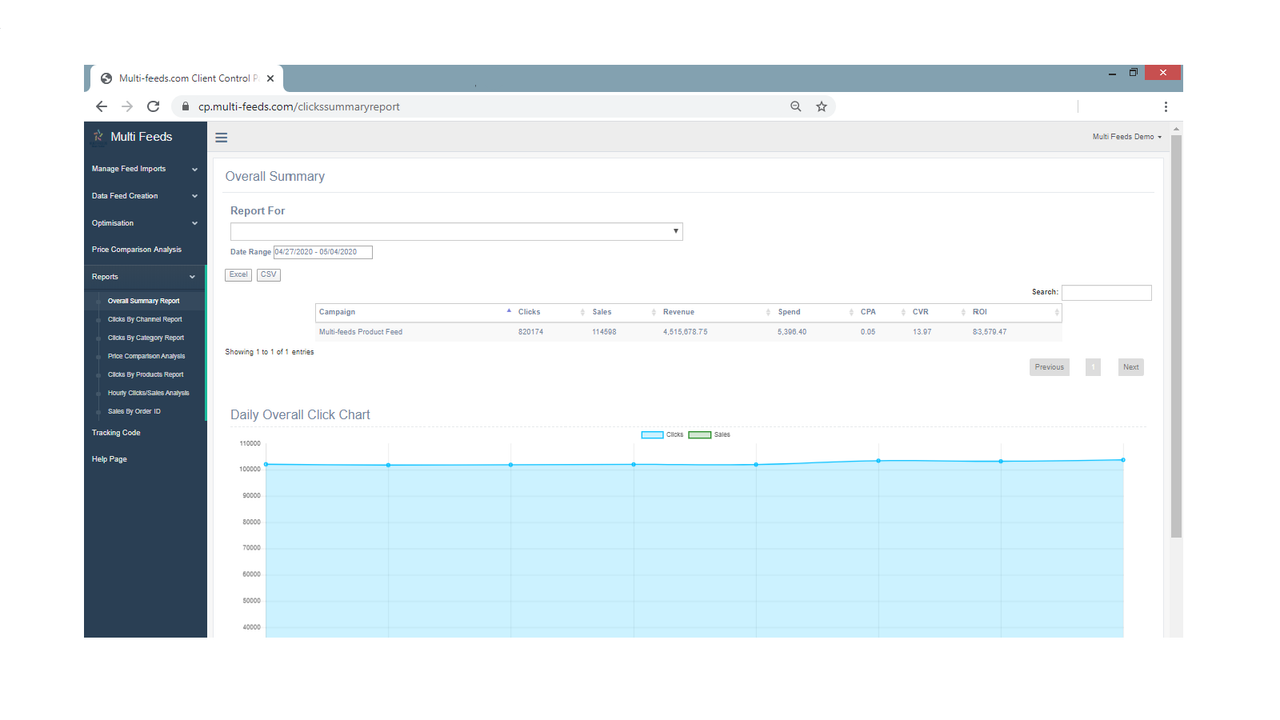
Task: Click the hamburger menu icon
Action: click(x=221, y=137)
